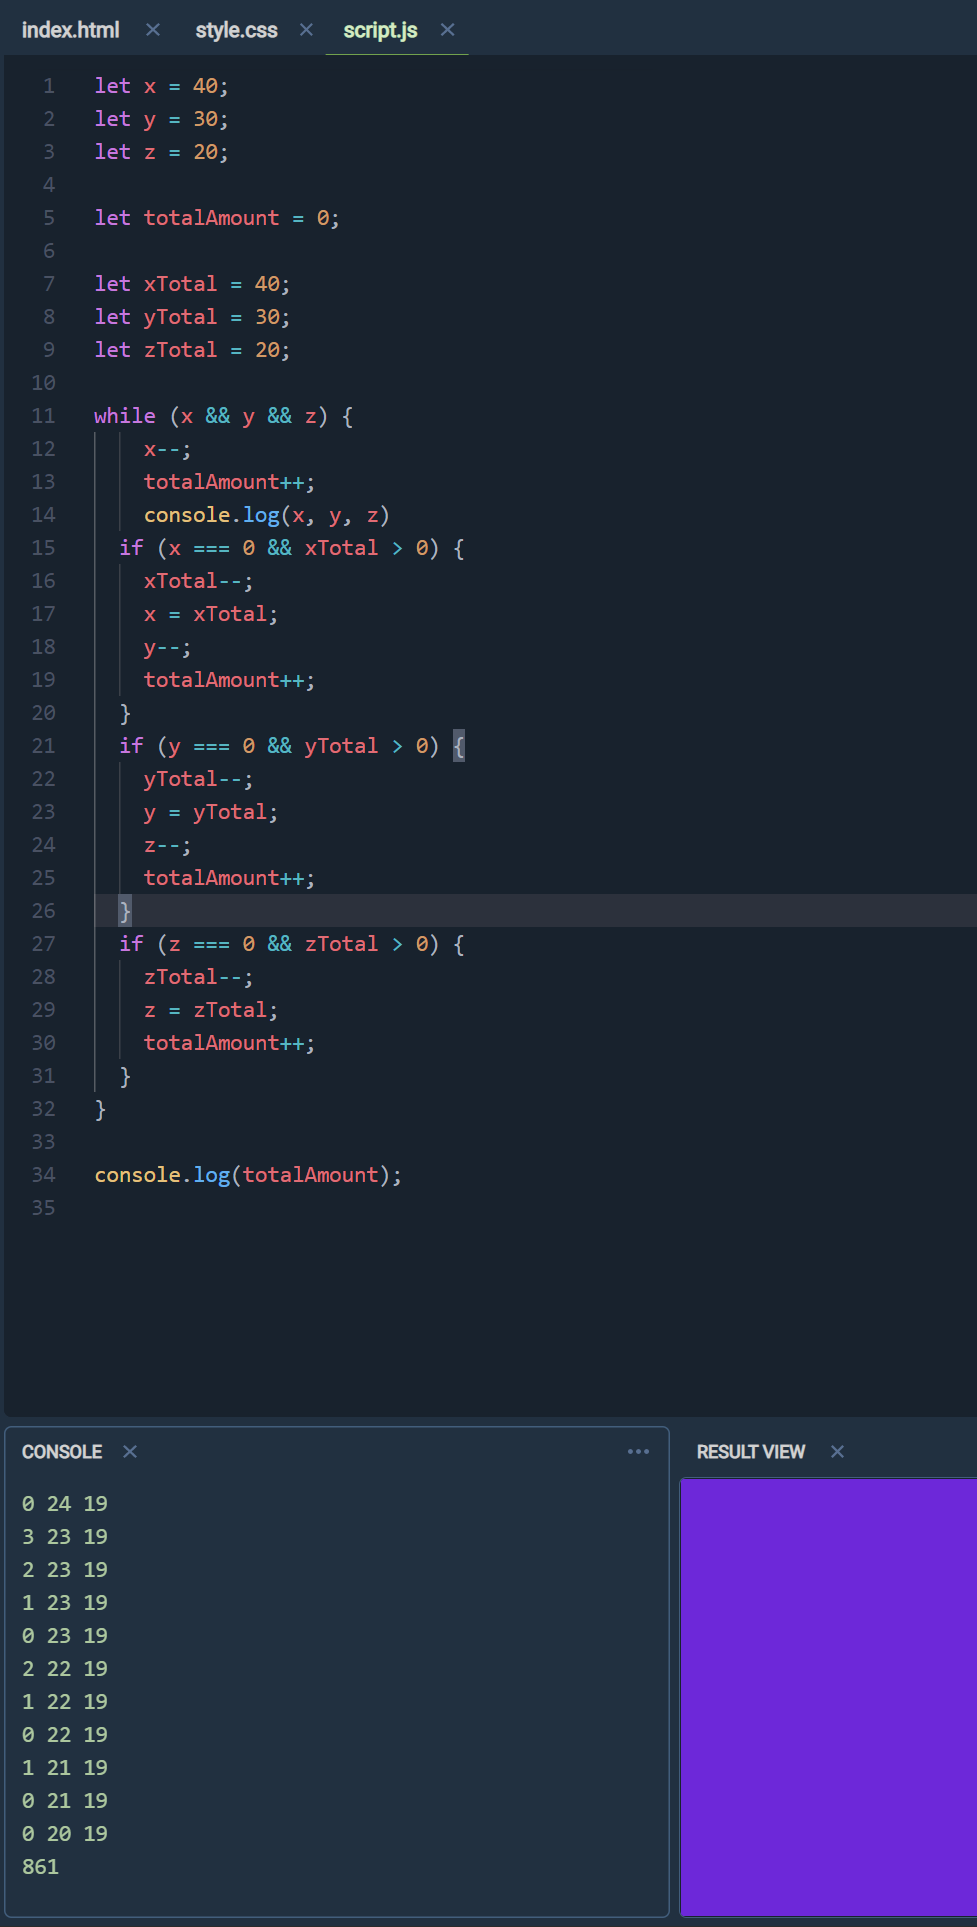Close the script.js tab
The image size is (977, 1927).
tap(448, 30)
